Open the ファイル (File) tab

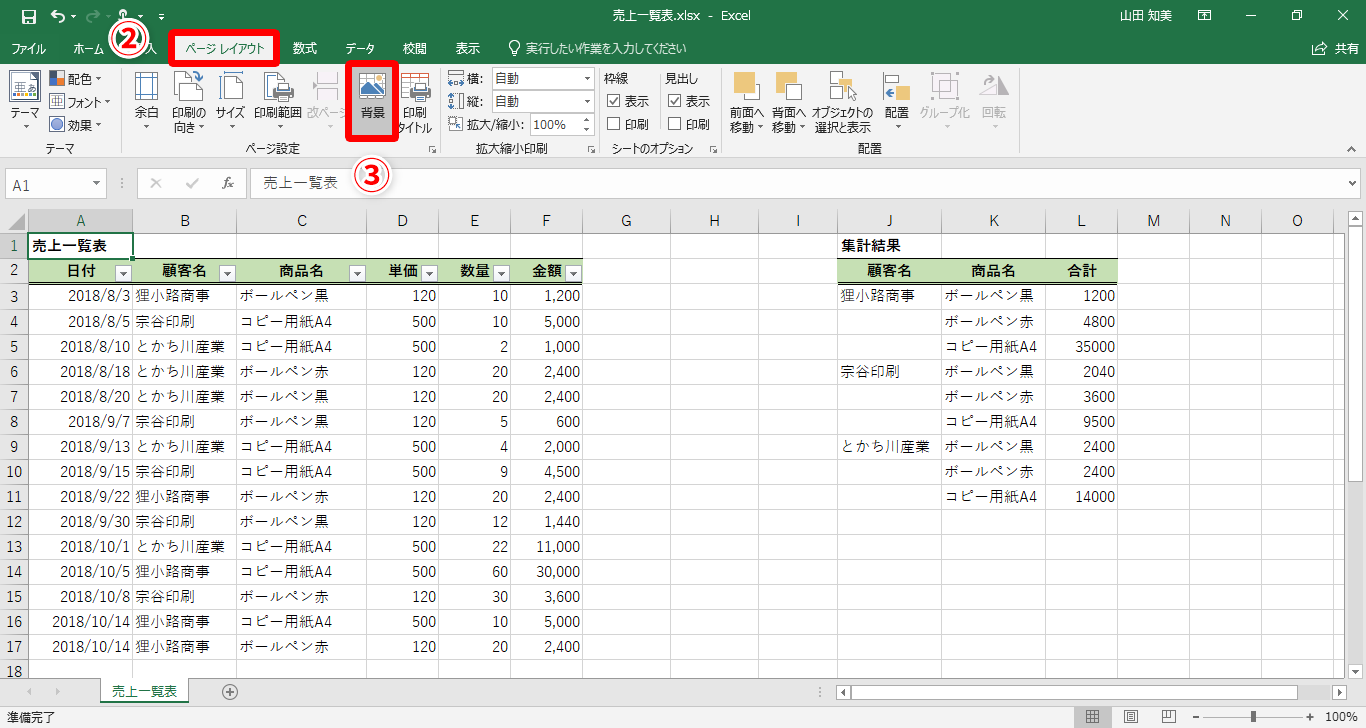click(28, 48)
